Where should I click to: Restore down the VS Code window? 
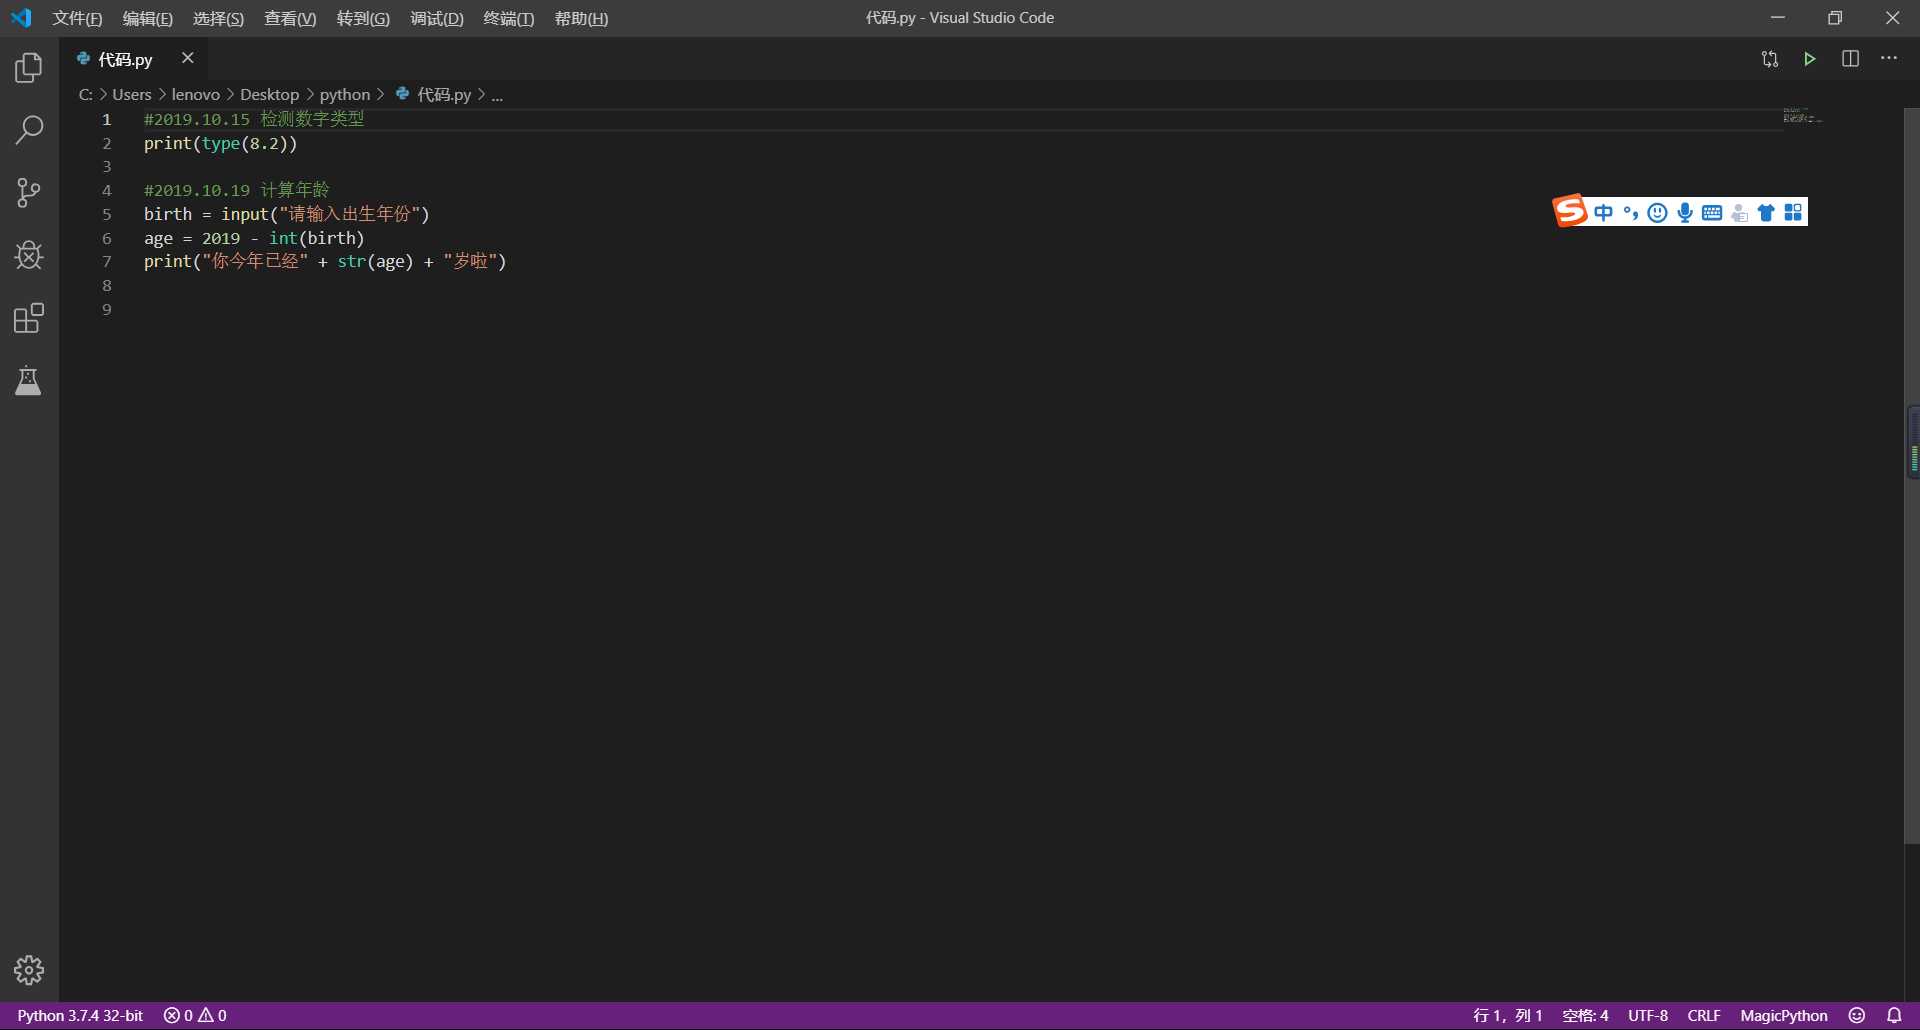point(1835,18)
